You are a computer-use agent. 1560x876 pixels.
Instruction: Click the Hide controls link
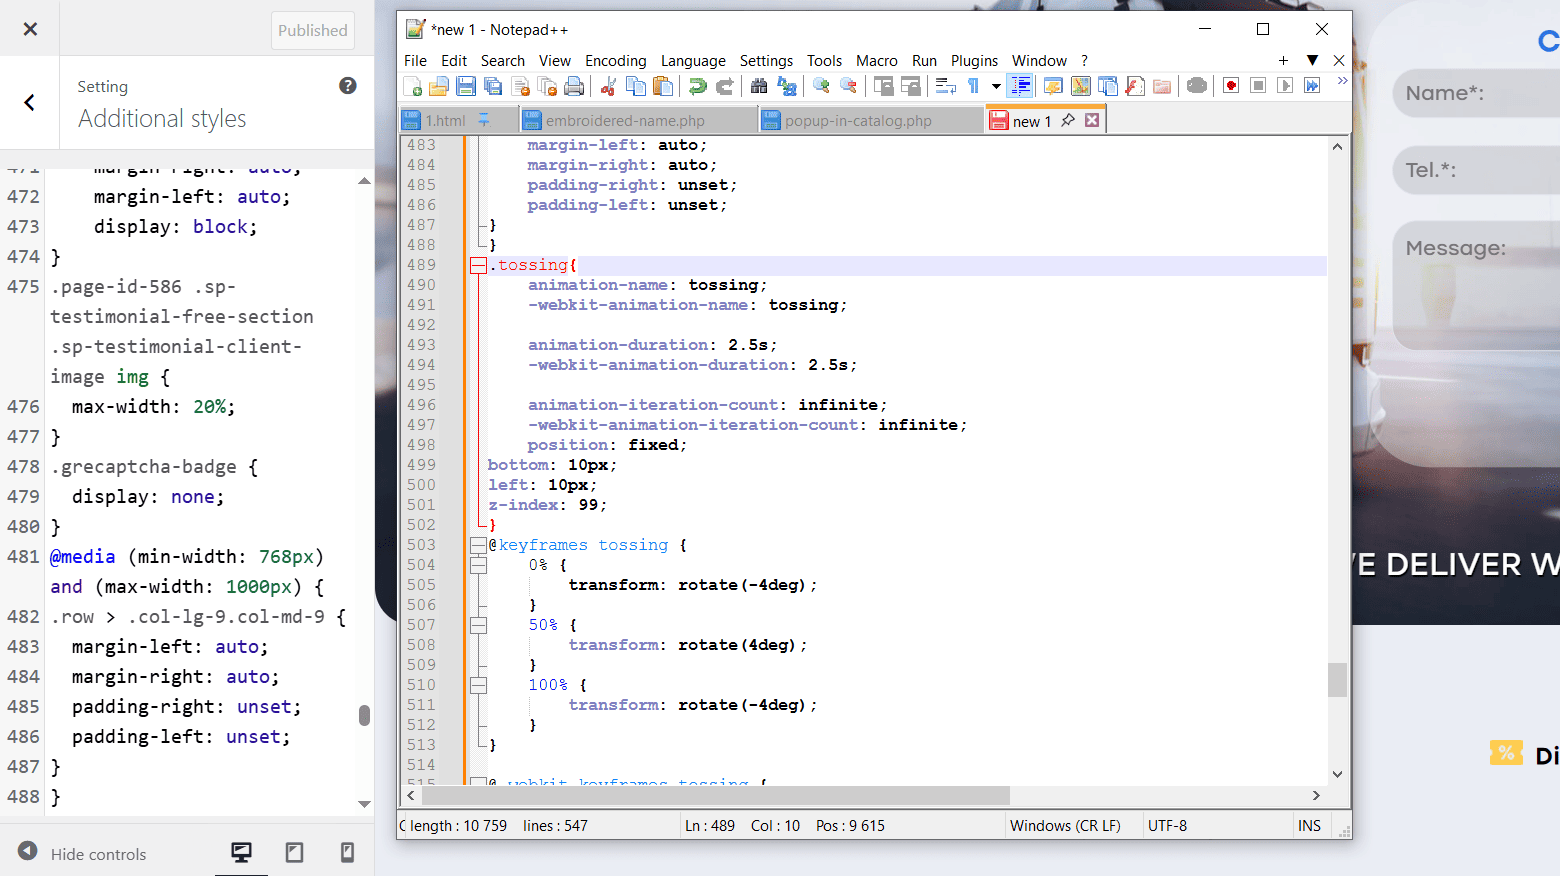pyautogui.click(x=98, y=854)
